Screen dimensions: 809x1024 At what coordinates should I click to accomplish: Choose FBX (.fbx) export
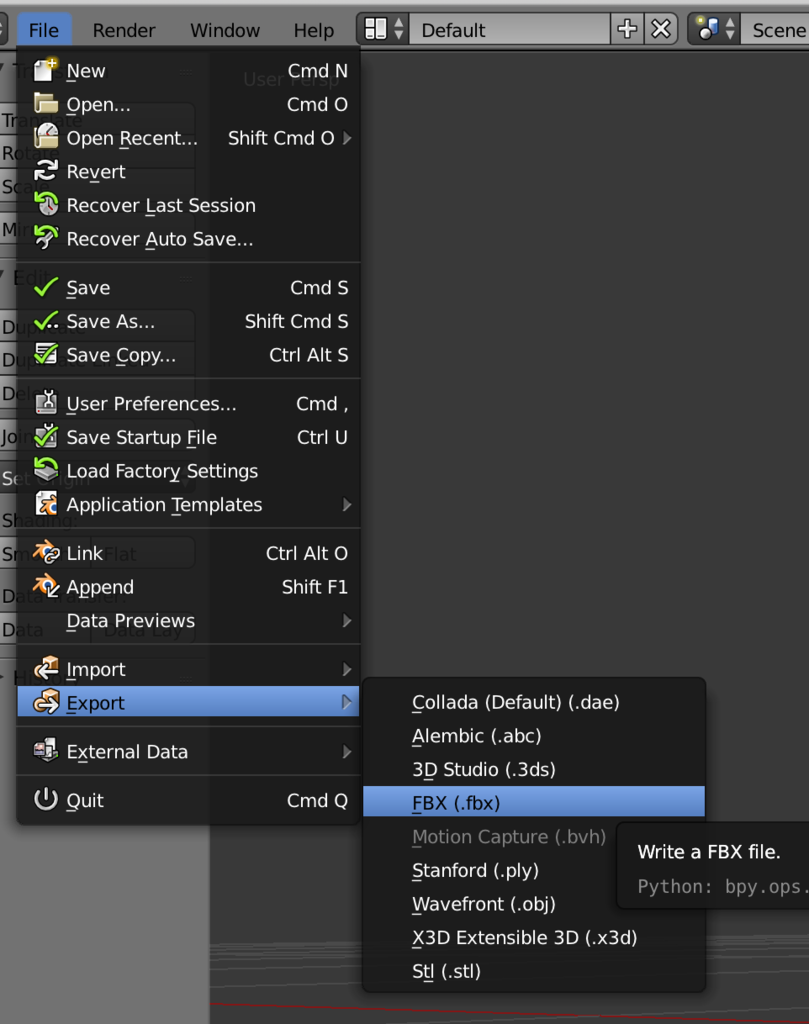tap(534, 802)
